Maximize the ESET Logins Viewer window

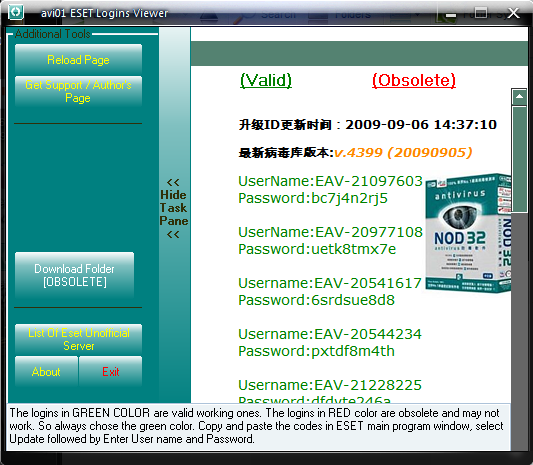[x=481, y=13]
